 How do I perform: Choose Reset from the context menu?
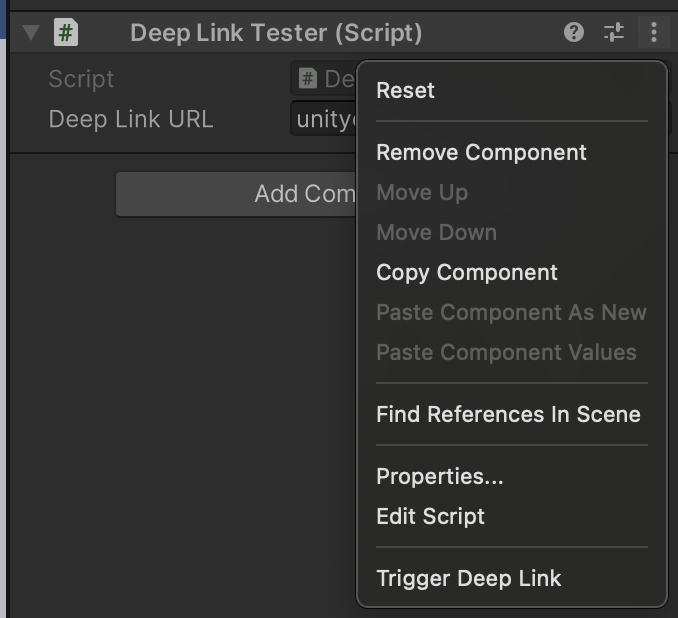coord(405,90)
